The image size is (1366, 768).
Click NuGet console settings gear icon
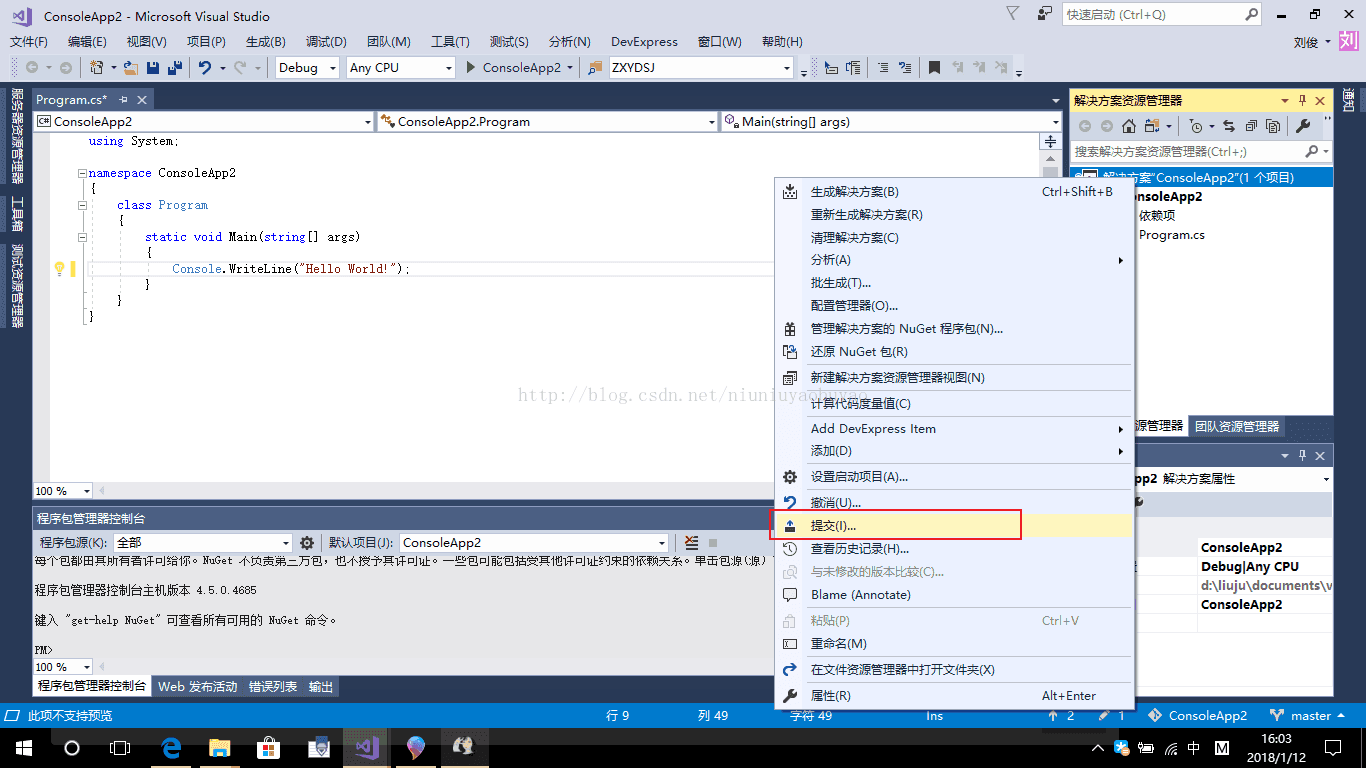coord(307,543)
